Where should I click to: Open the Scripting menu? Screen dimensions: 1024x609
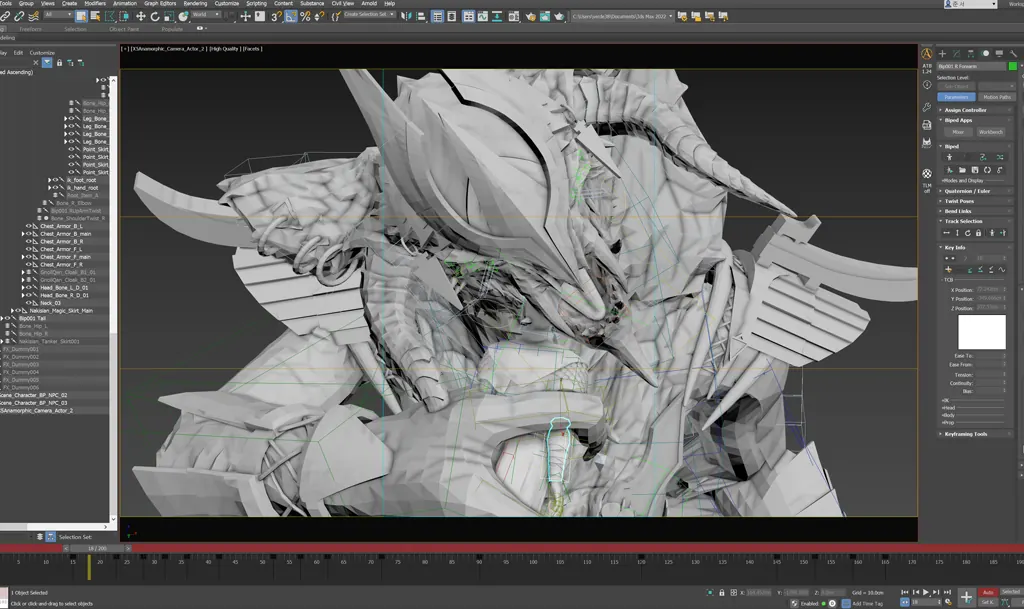pyautogui.click(x=256, y=3)
